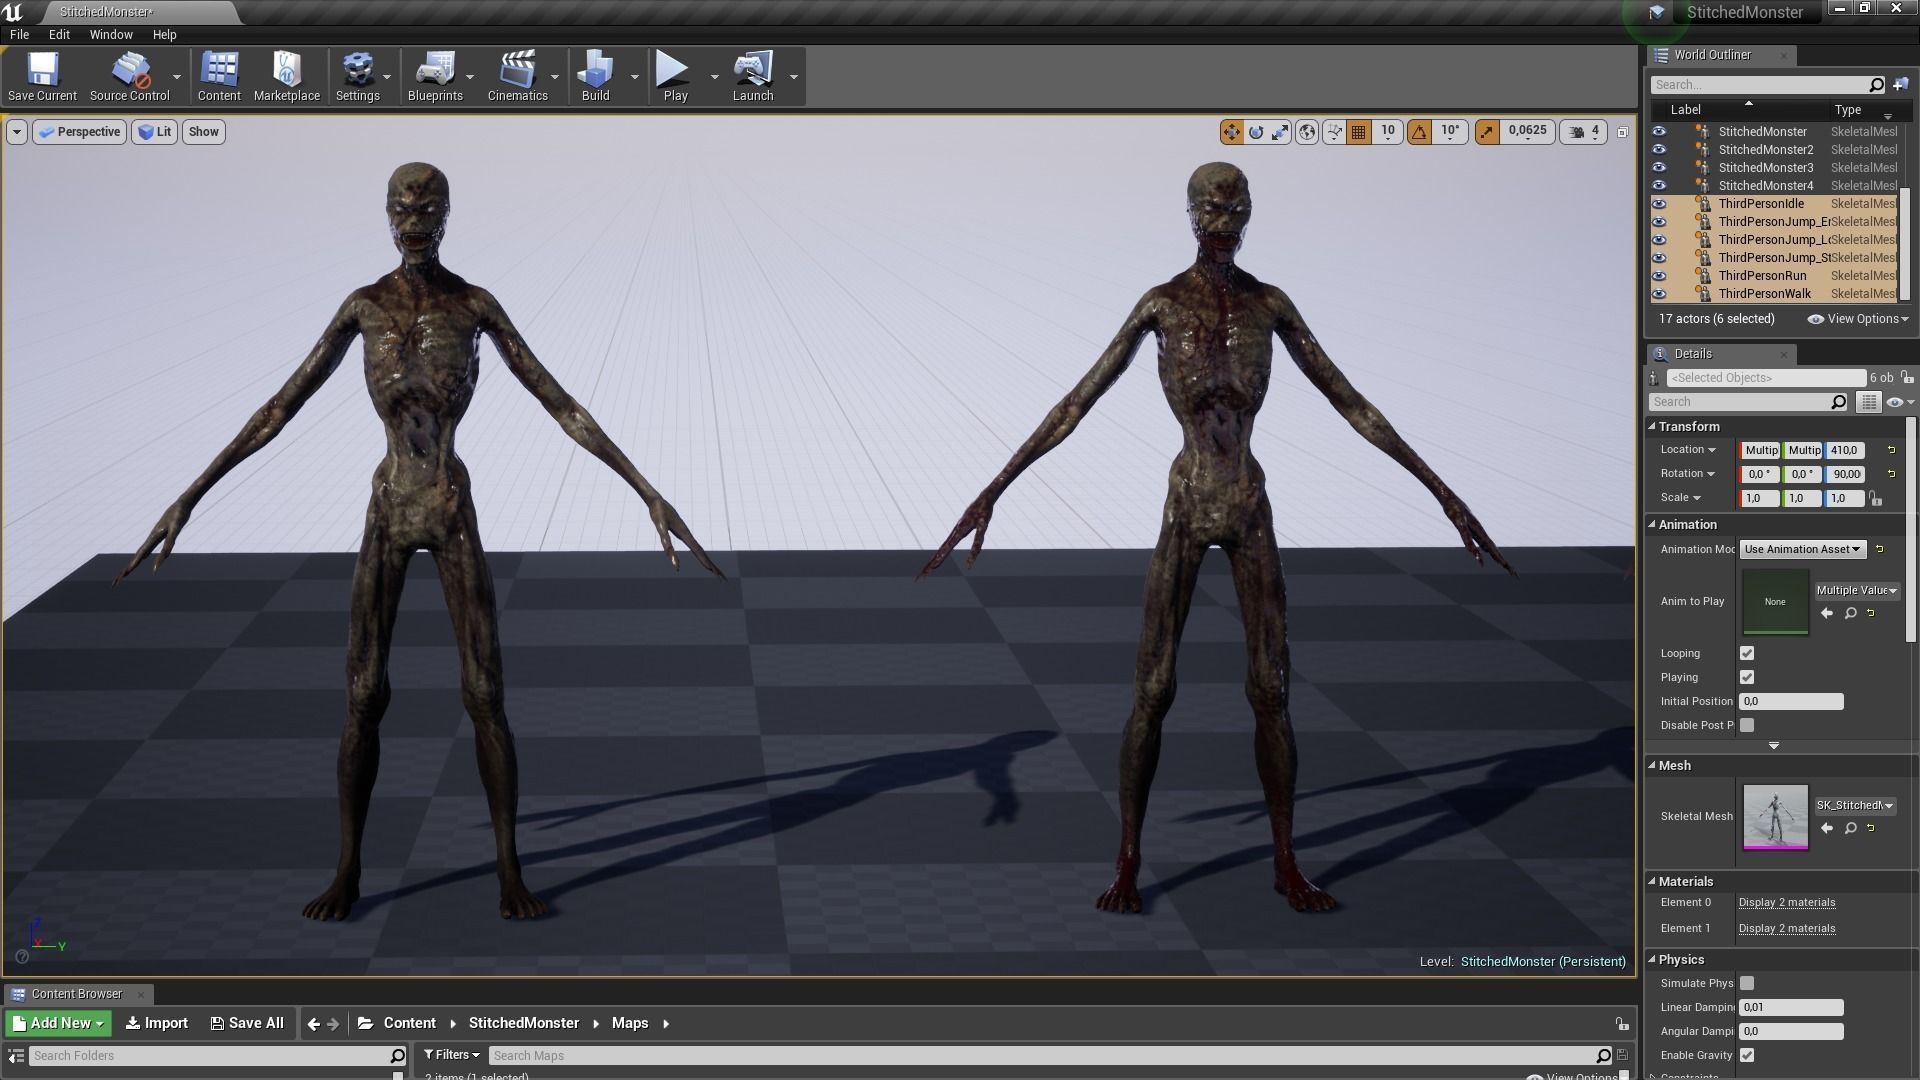
Task: Hide StitchedMonster actor via eye icon
Action: pyautogui.click(x=1659, y=132)
